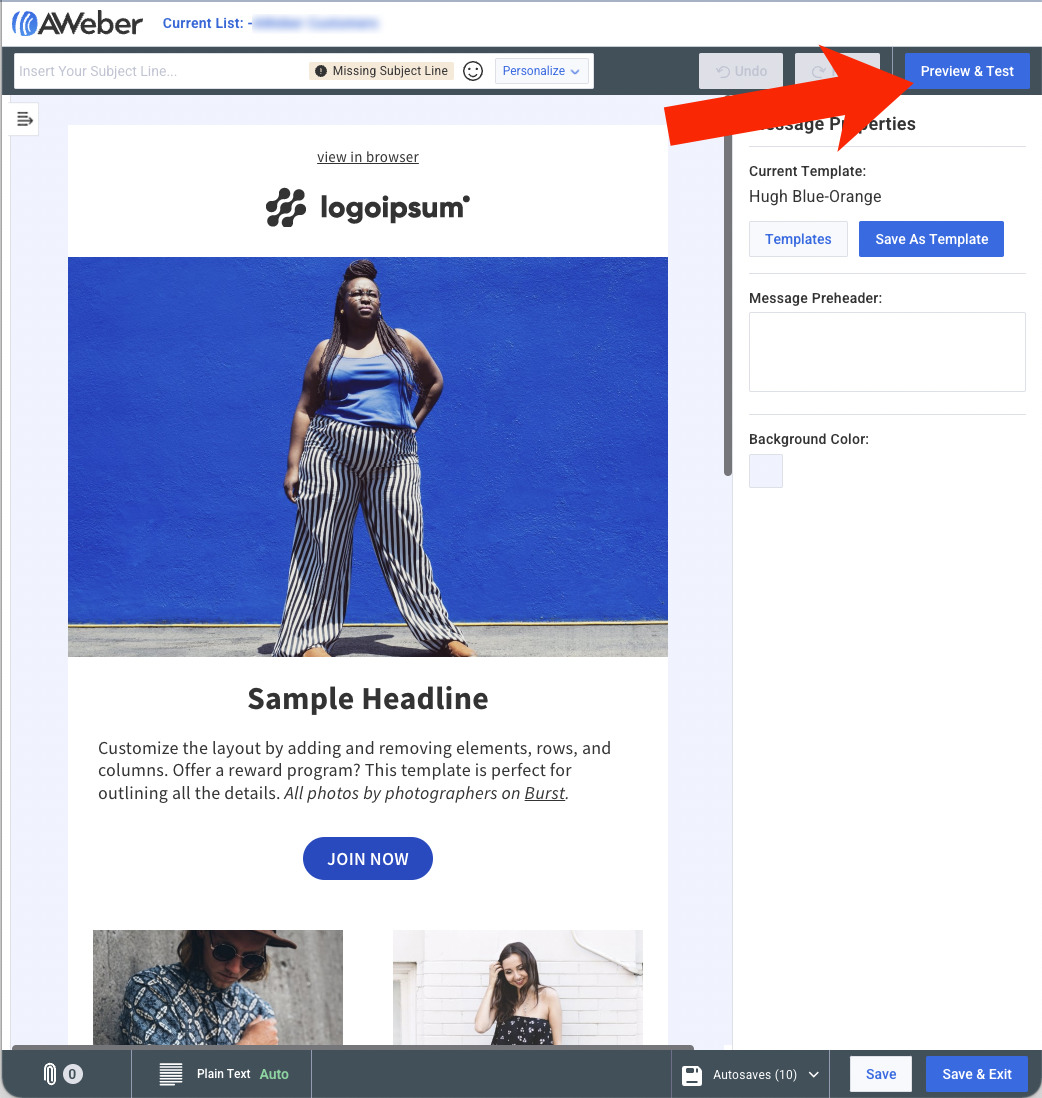Click Save As Template
The height and width of the screenshot is (1098, 1042).
coord(931,239)
